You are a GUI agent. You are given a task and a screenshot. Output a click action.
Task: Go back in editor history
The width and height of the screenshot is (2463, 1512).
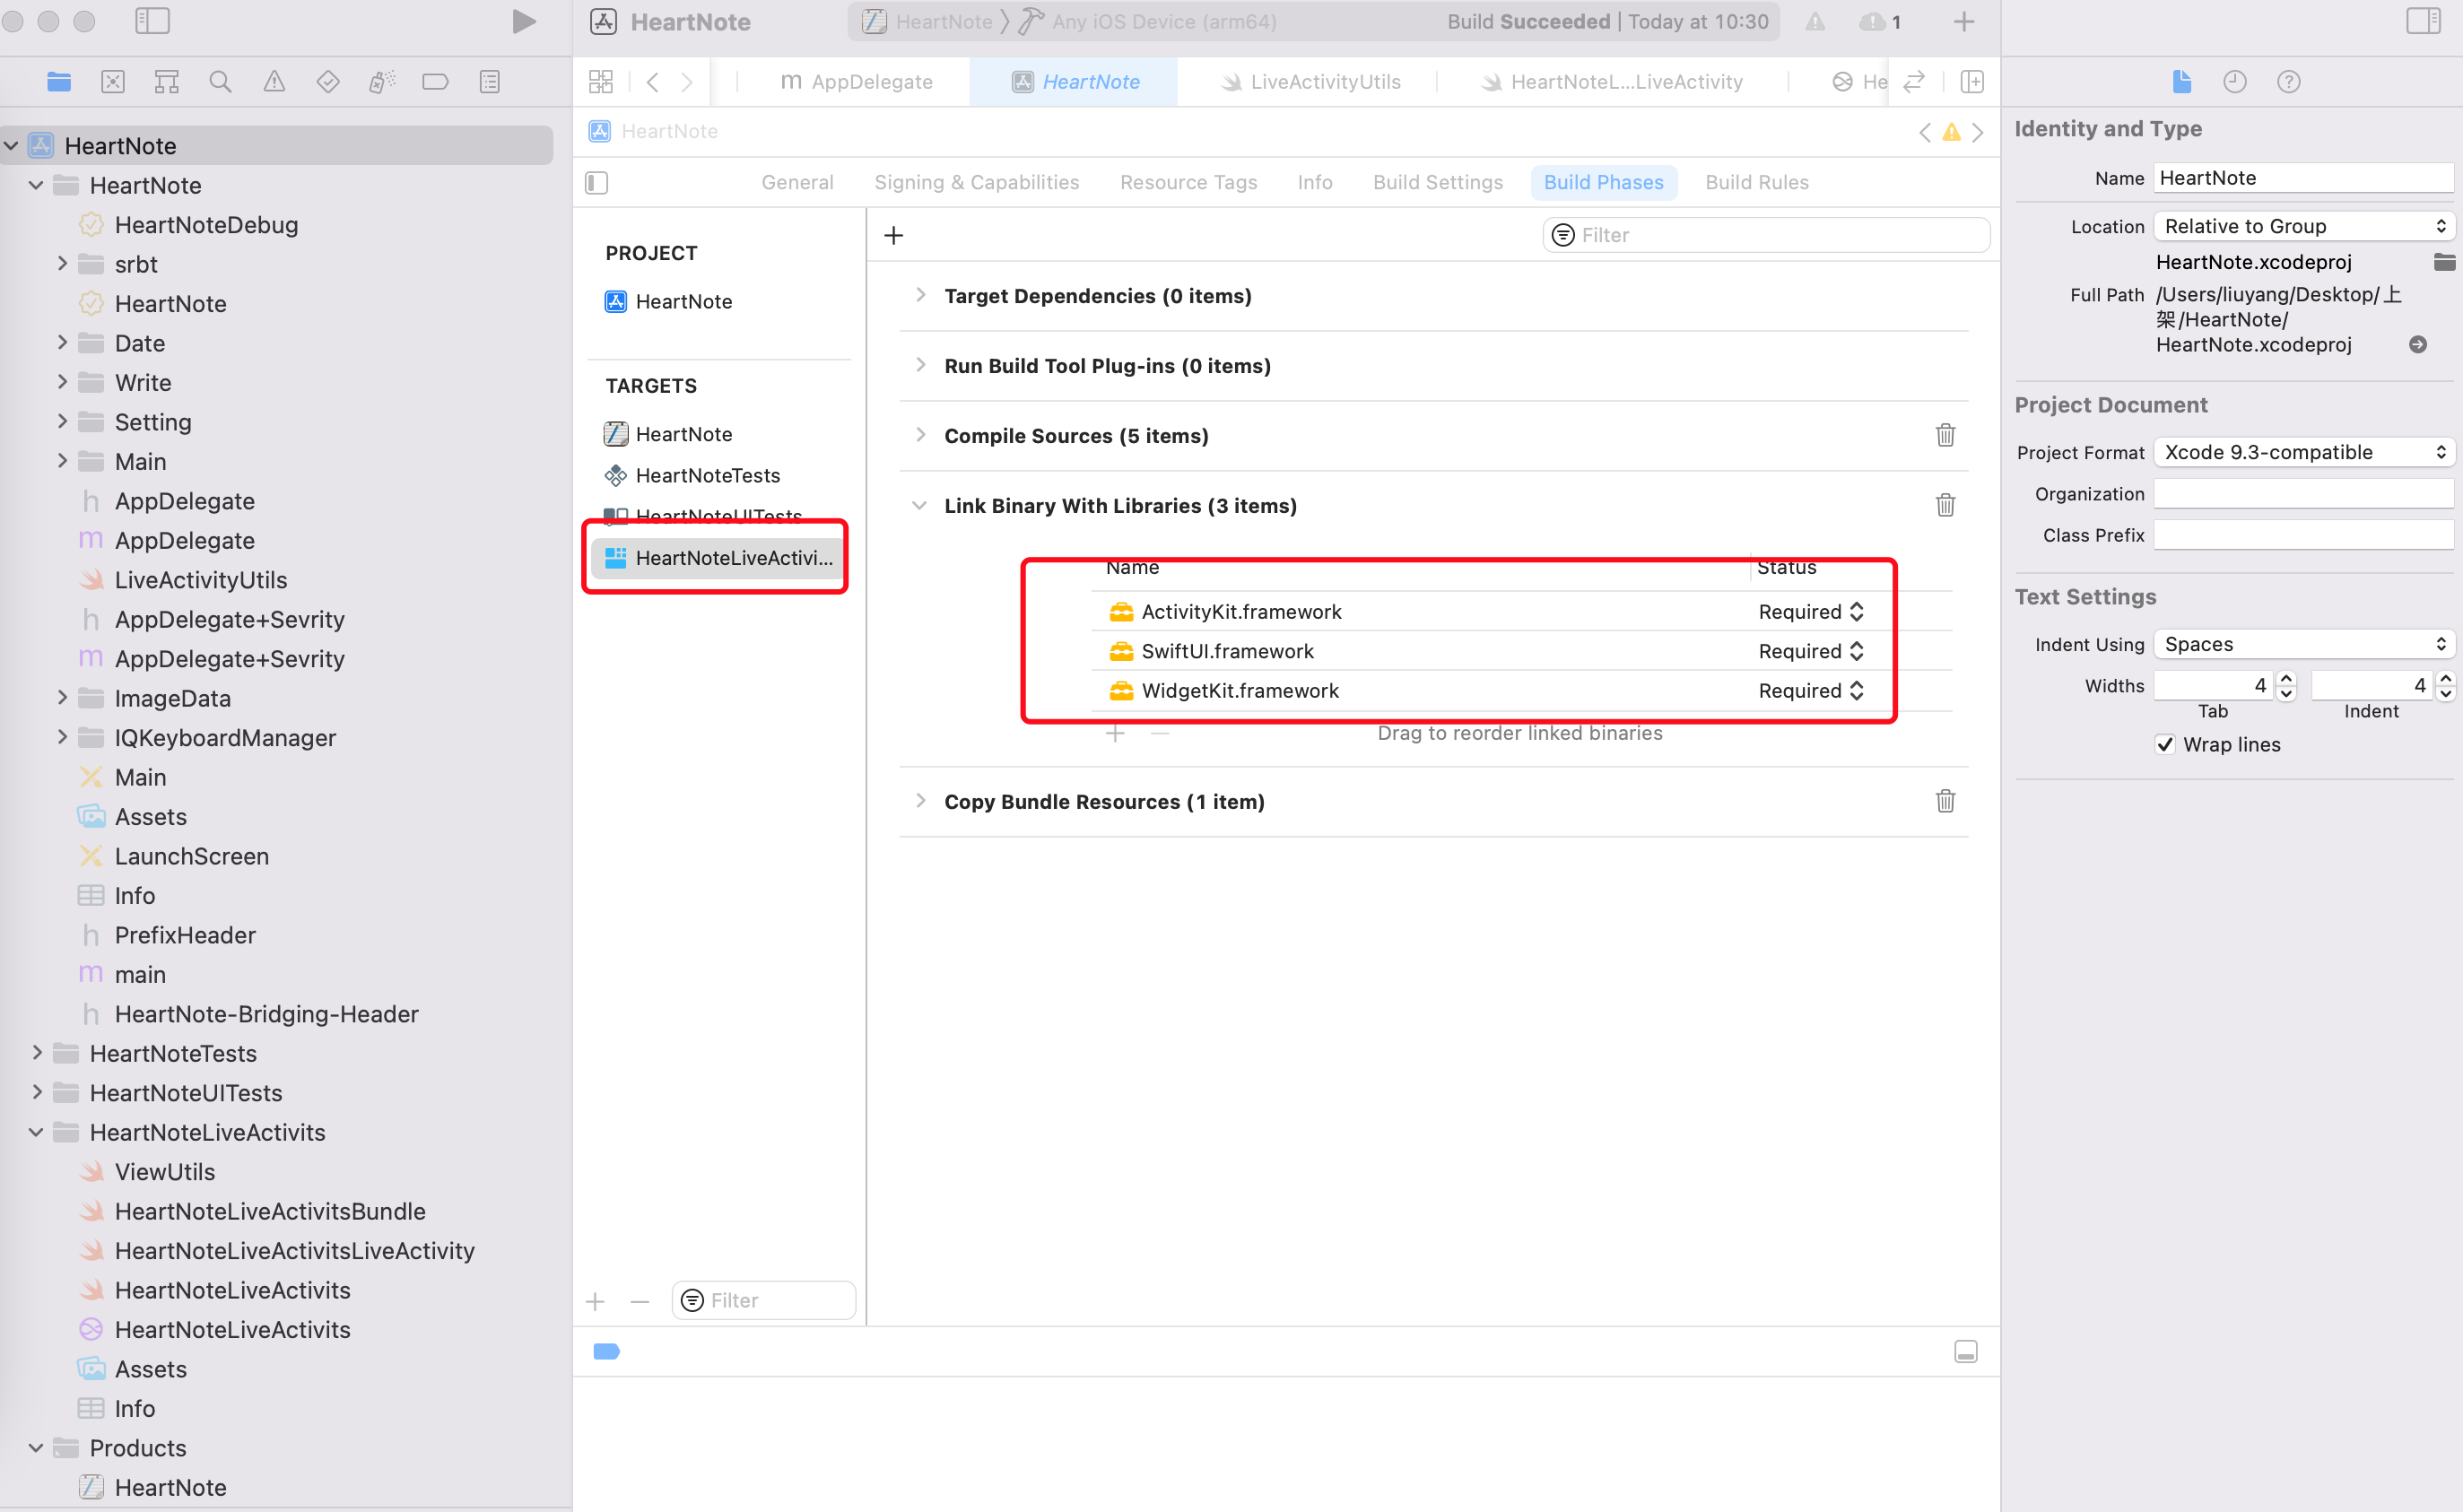(653, 82)
